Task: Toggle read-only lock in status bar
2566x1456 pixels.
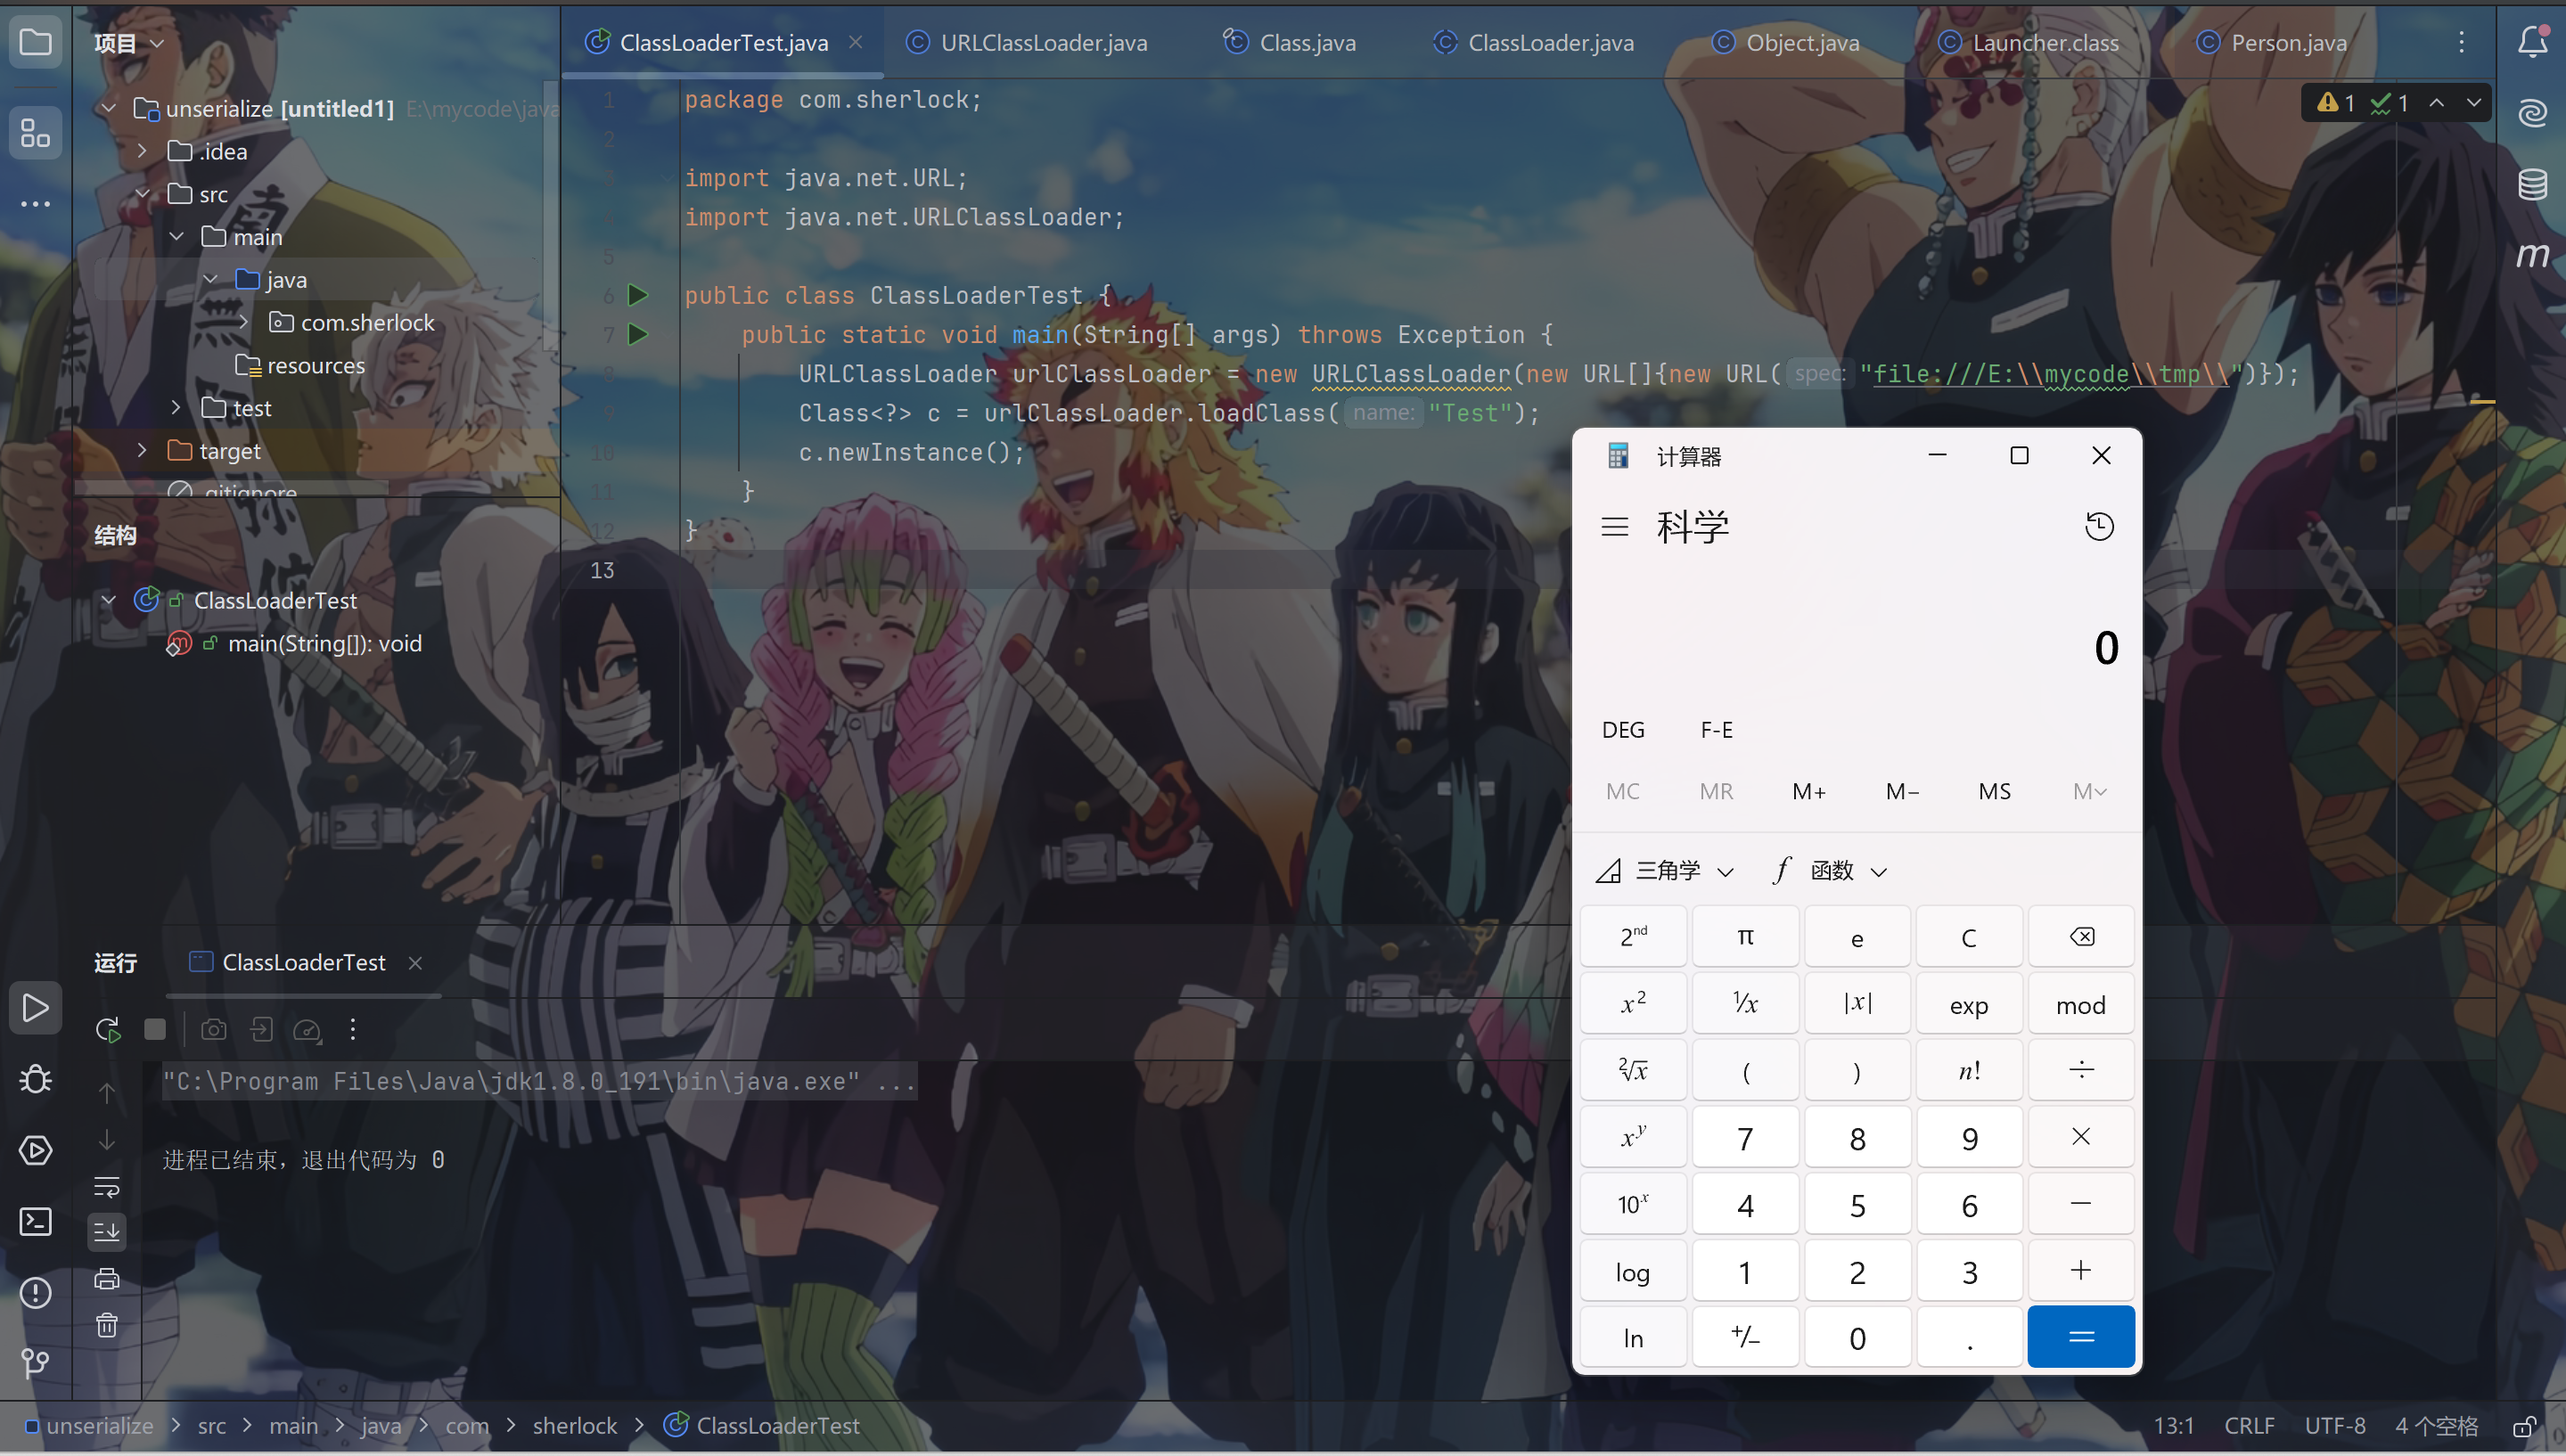Action: [2524, 1426]
